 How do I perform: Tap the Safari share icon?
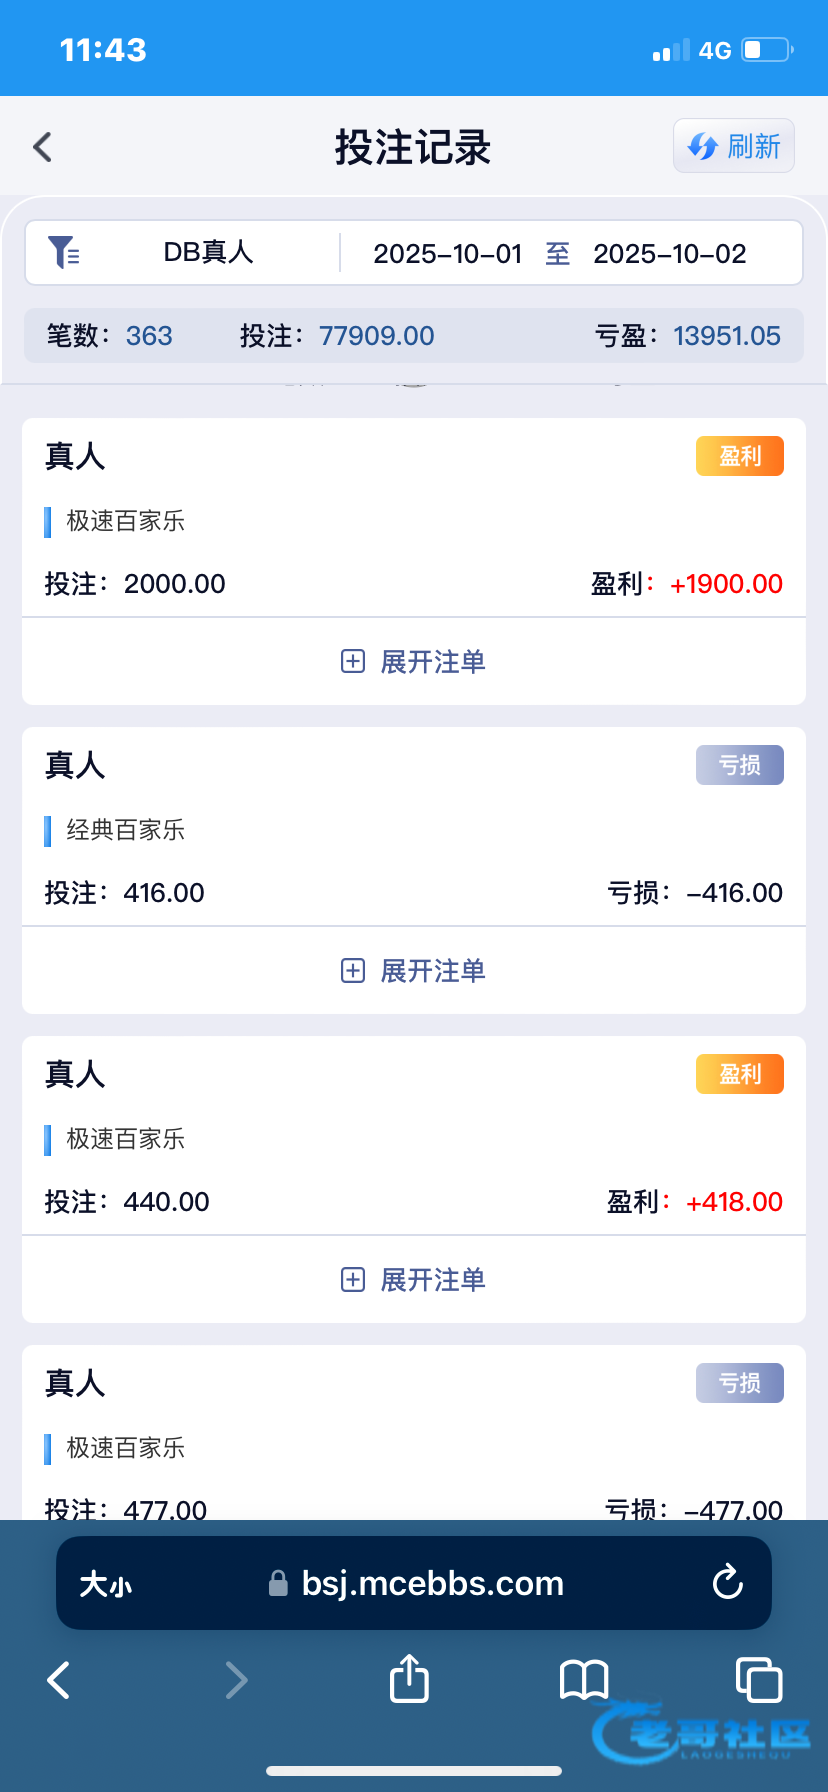[x=409, y=1678]
